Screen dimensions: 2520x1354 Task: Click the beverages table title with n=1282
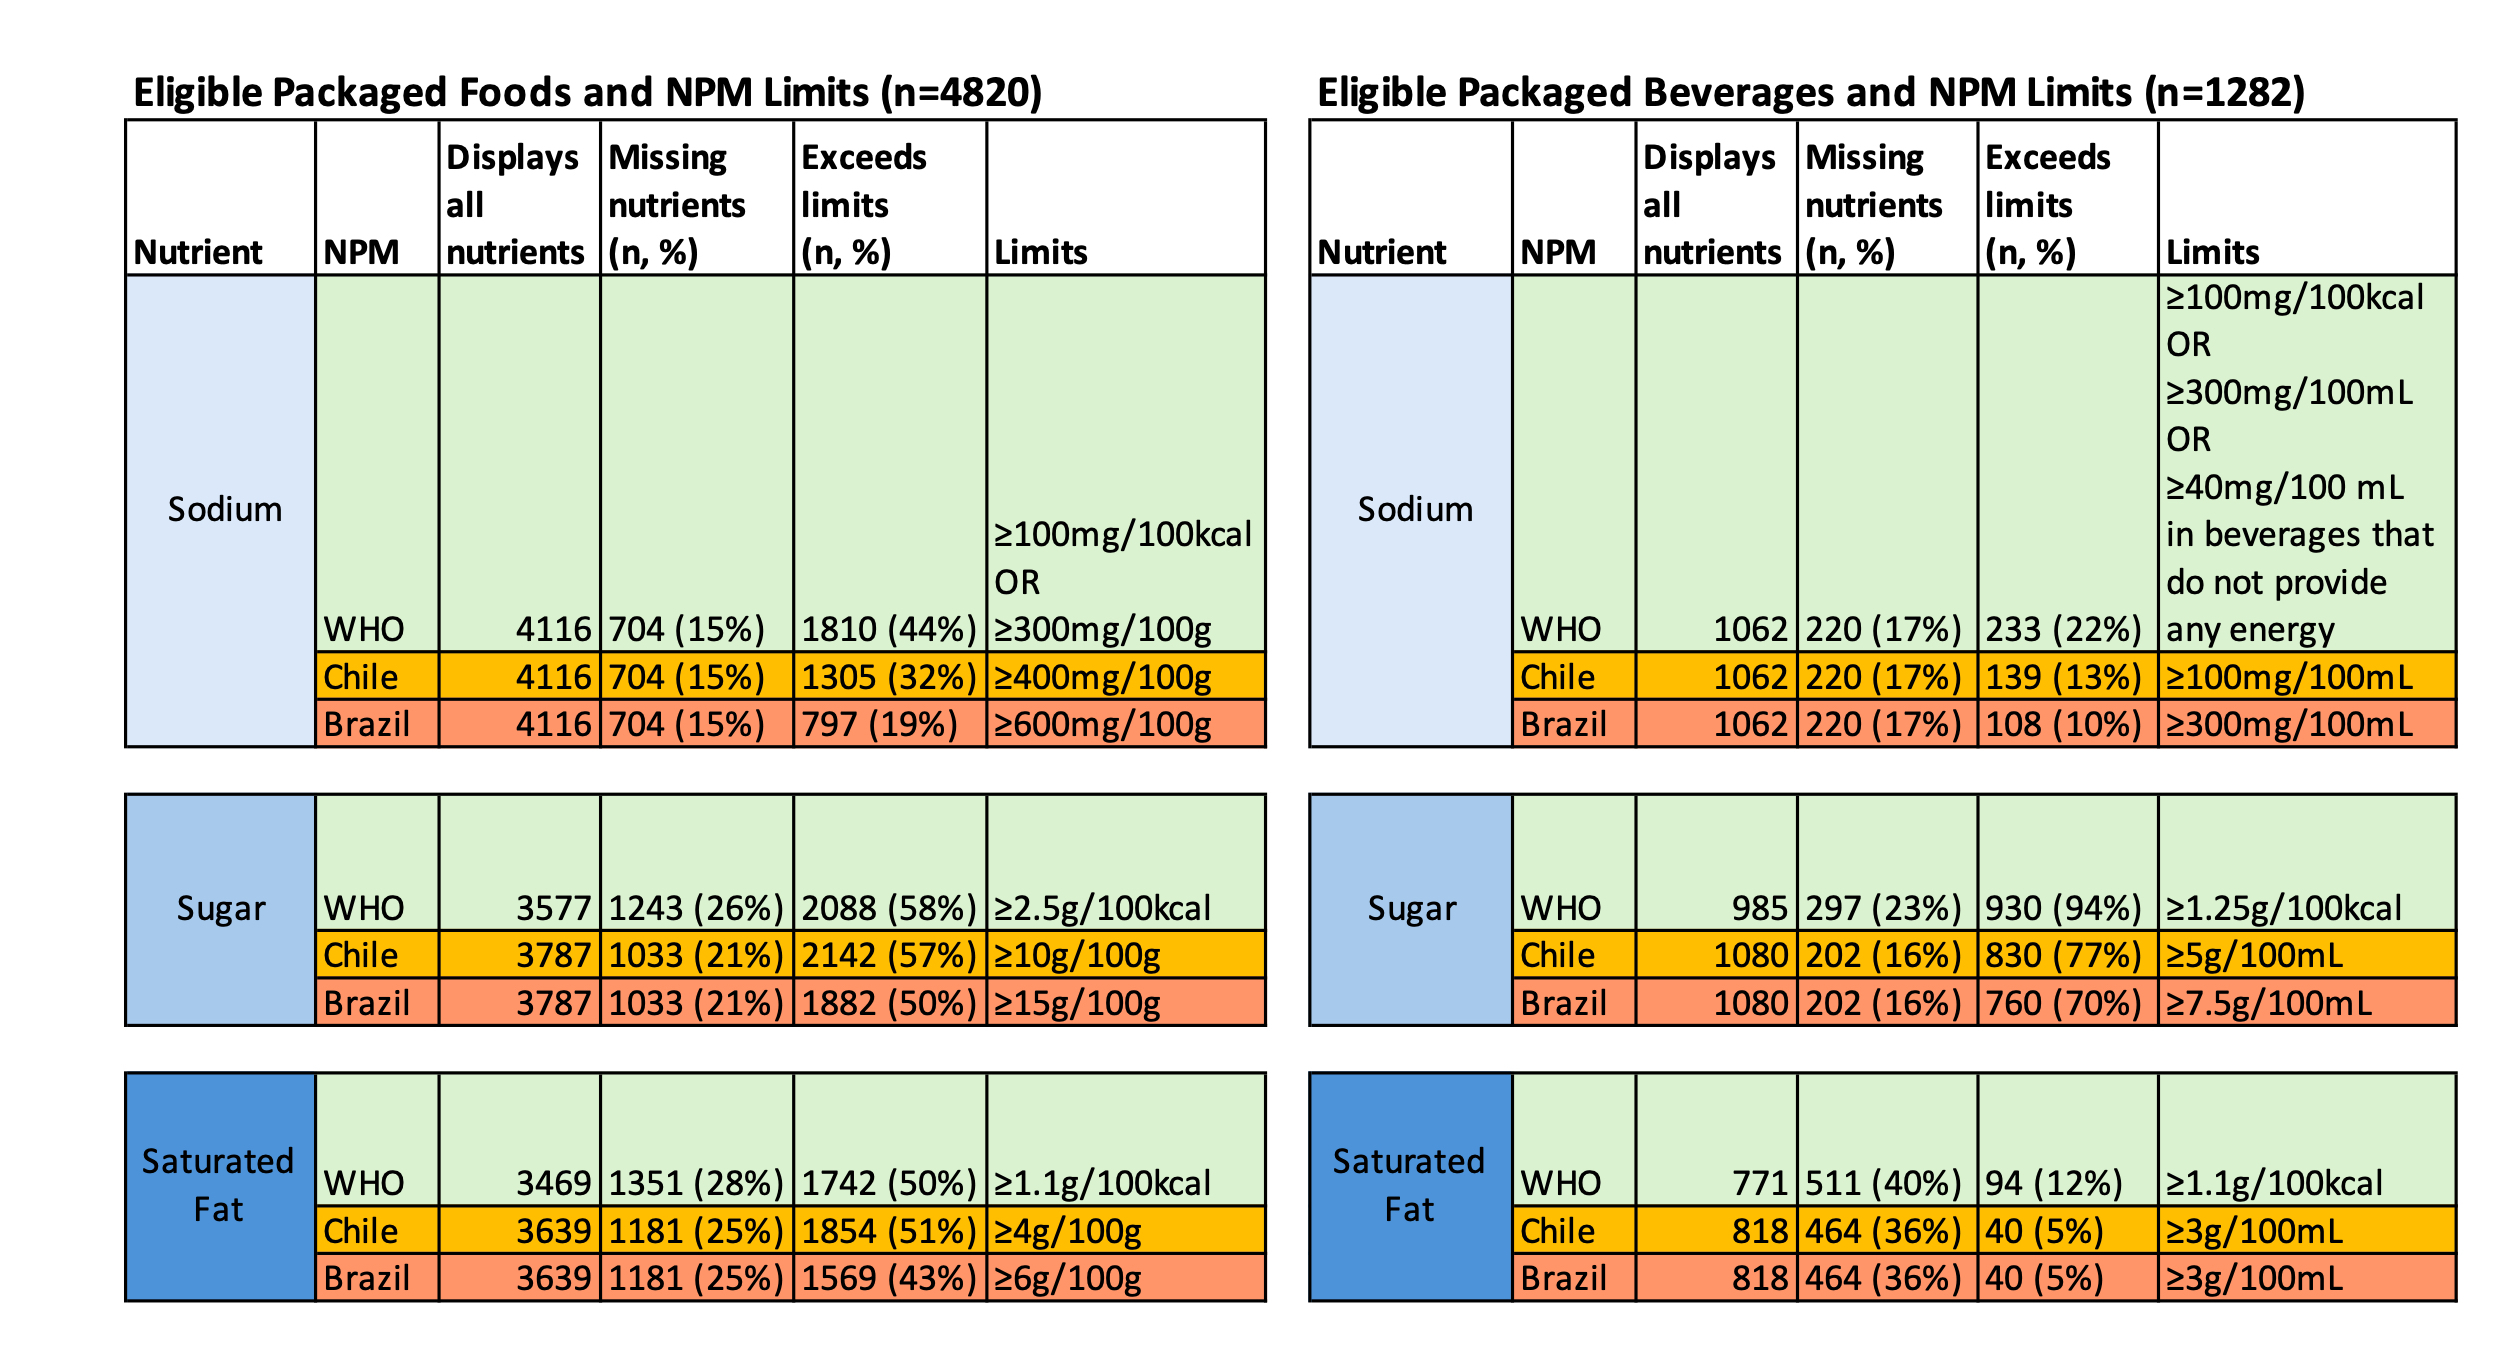[x=1810, y=93]
